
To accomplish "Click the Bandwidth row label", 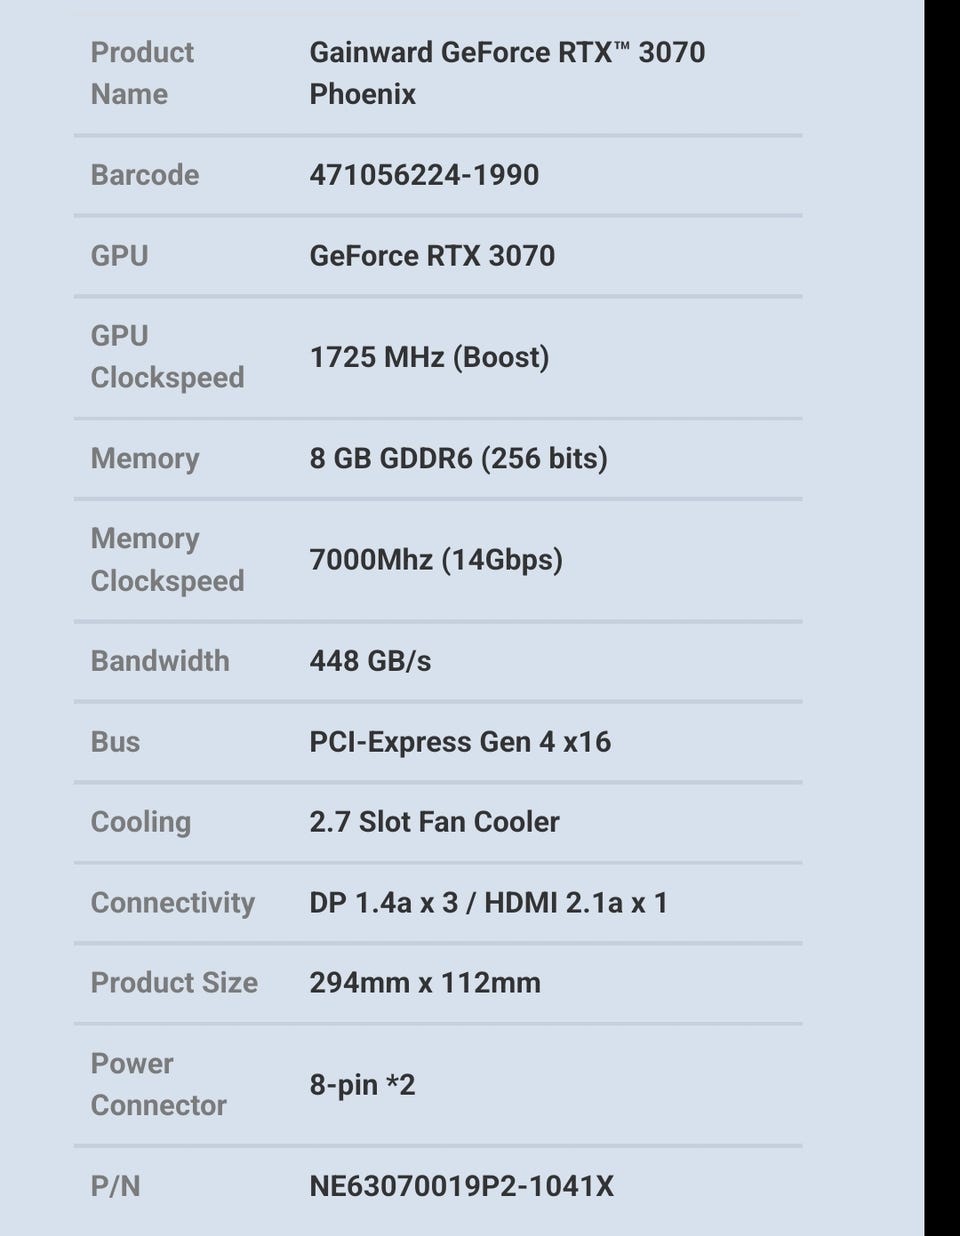I will click(160, 661).
